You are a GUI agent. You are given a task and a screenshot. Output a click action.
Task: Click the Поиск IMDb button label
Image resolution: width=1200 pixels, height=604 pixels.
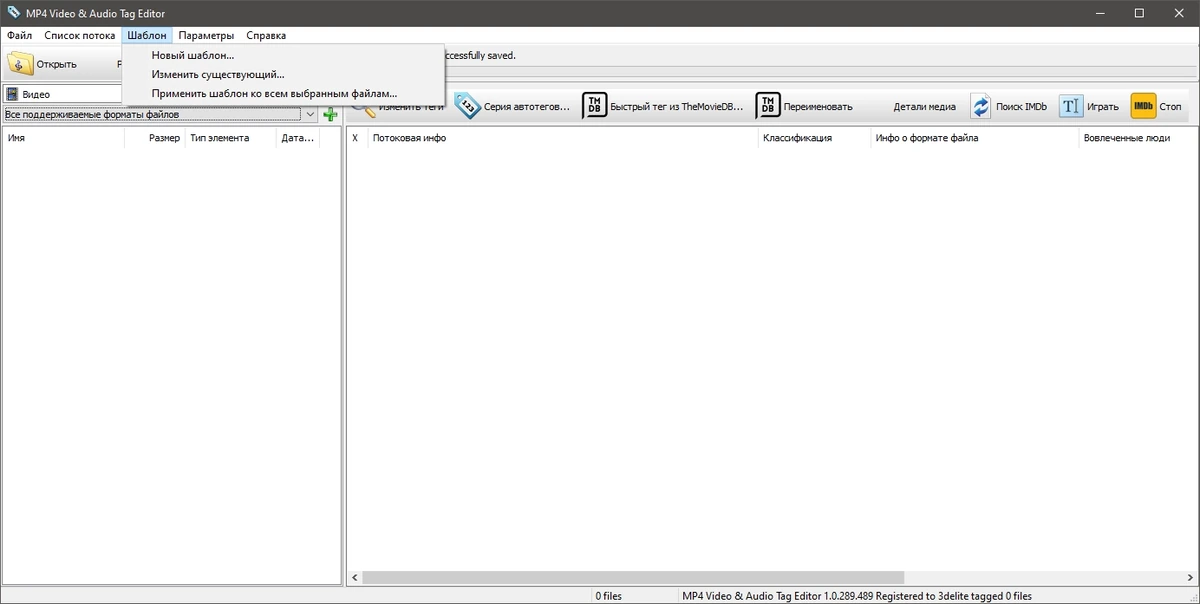click(1021, 107)
